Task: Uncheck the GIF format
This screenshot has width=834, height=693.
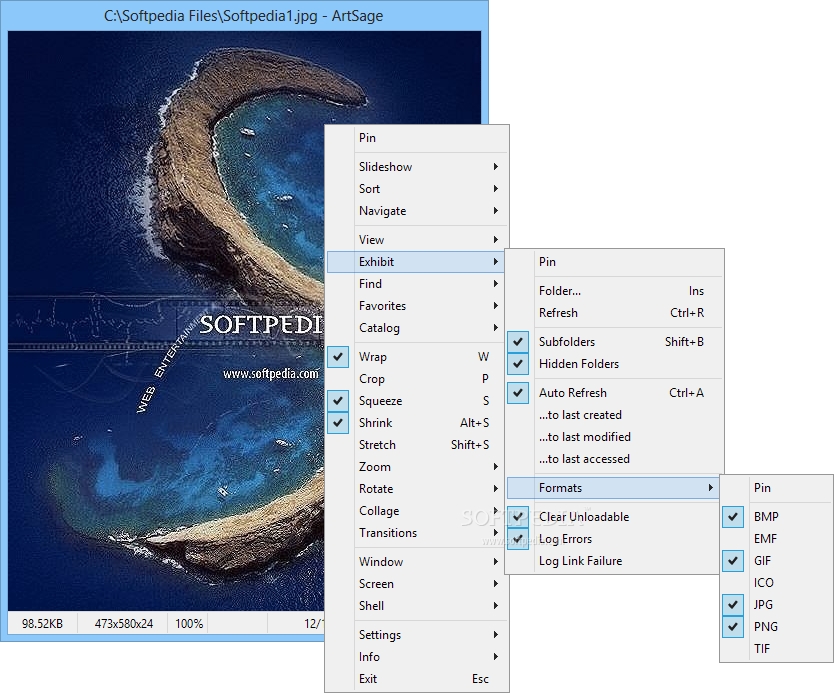Action: click(776, 561)
